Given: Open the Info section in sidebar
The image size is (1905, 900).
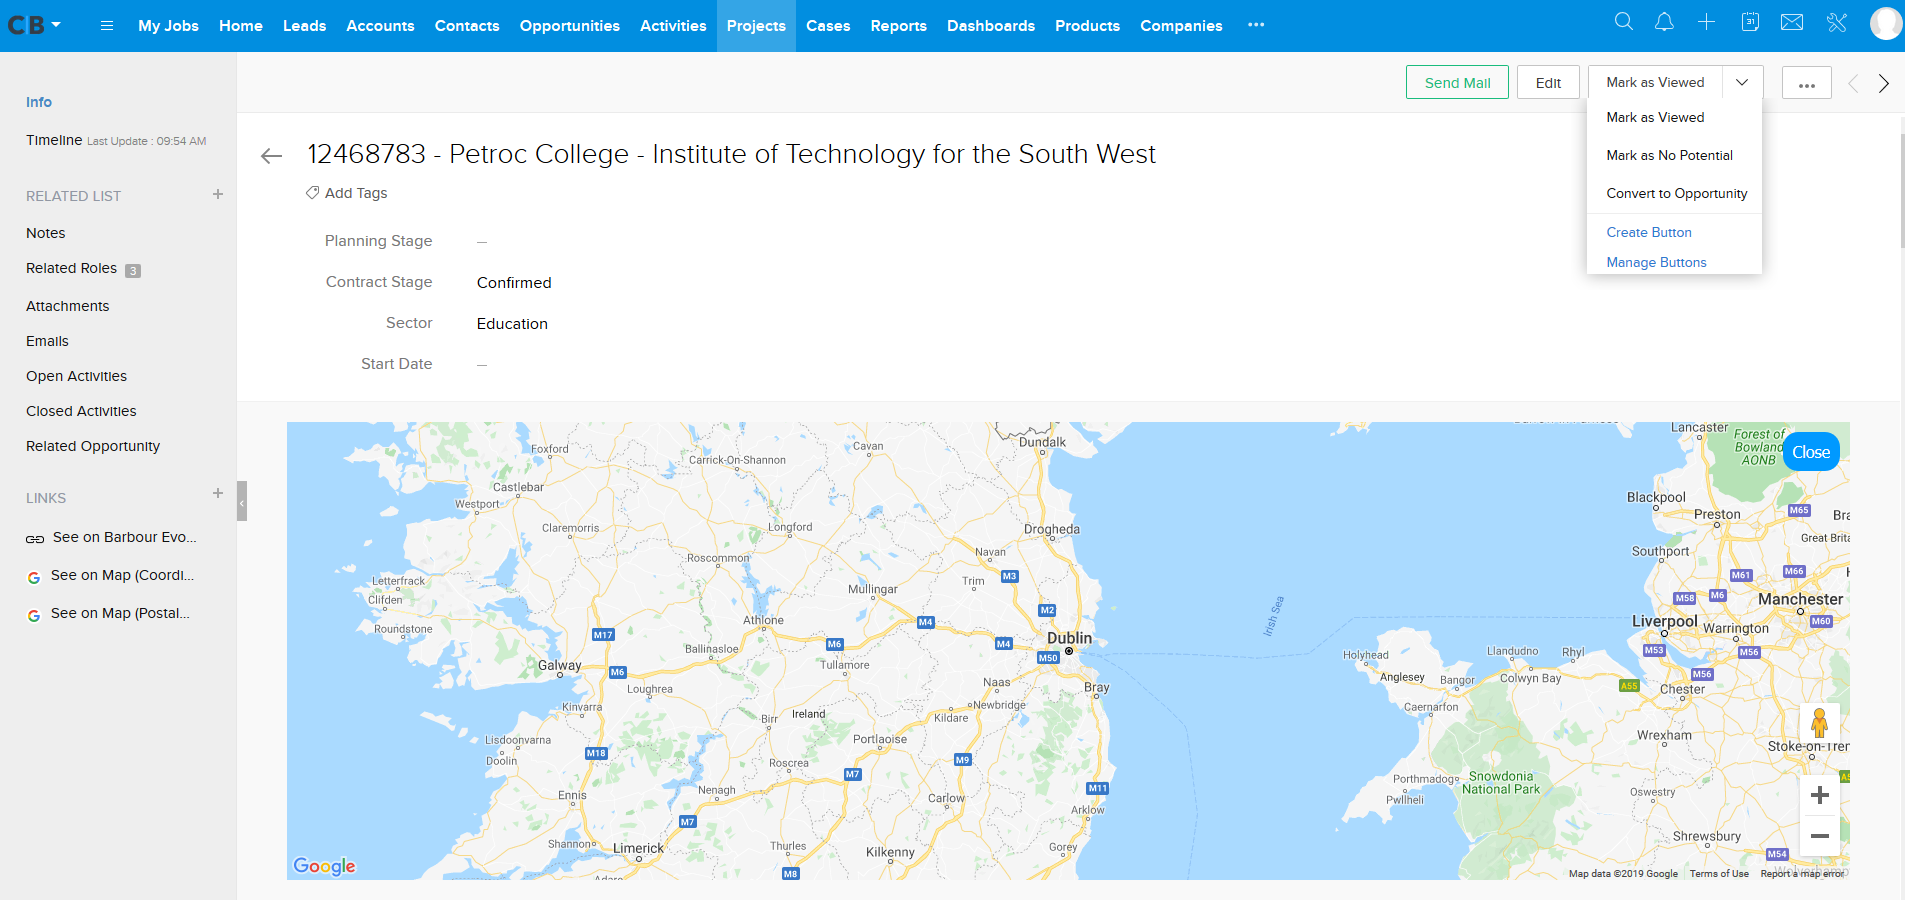Looking at the screenshot, I should click(39, 102).
